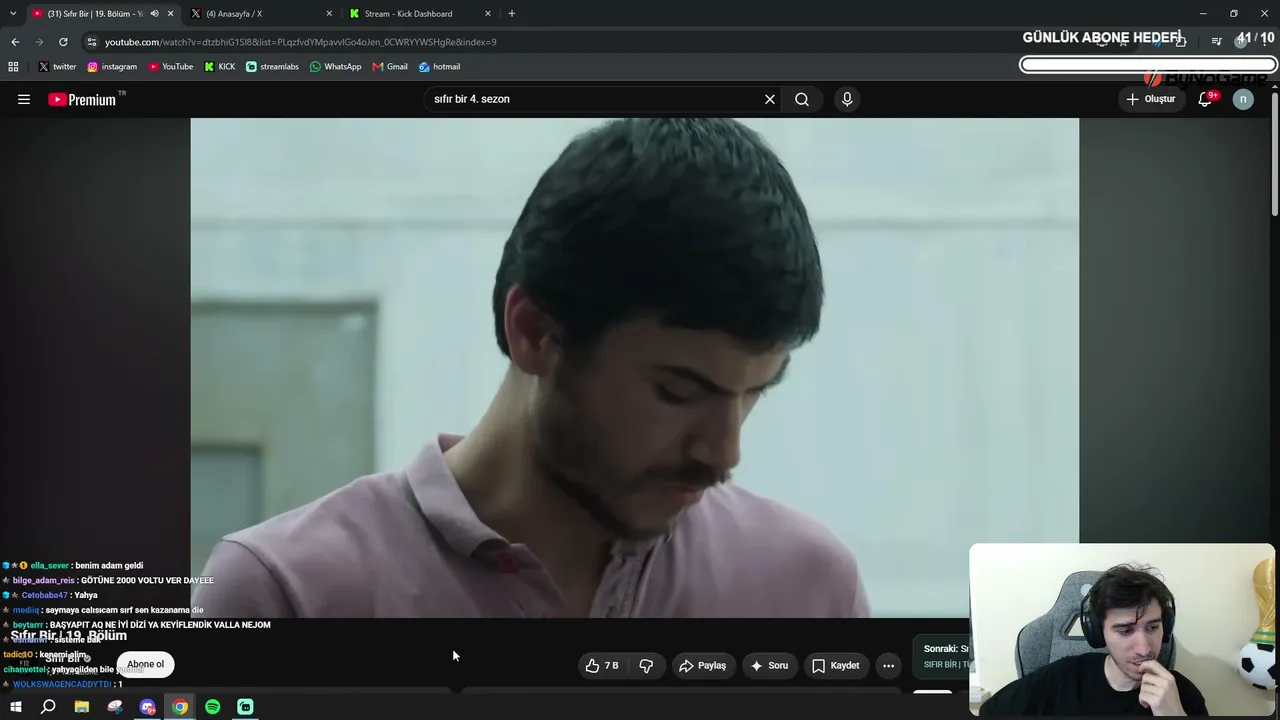Open the Chrome apps grid shortcut
The height and width of the screenshot is (720, 1280).
click(13, 67)
